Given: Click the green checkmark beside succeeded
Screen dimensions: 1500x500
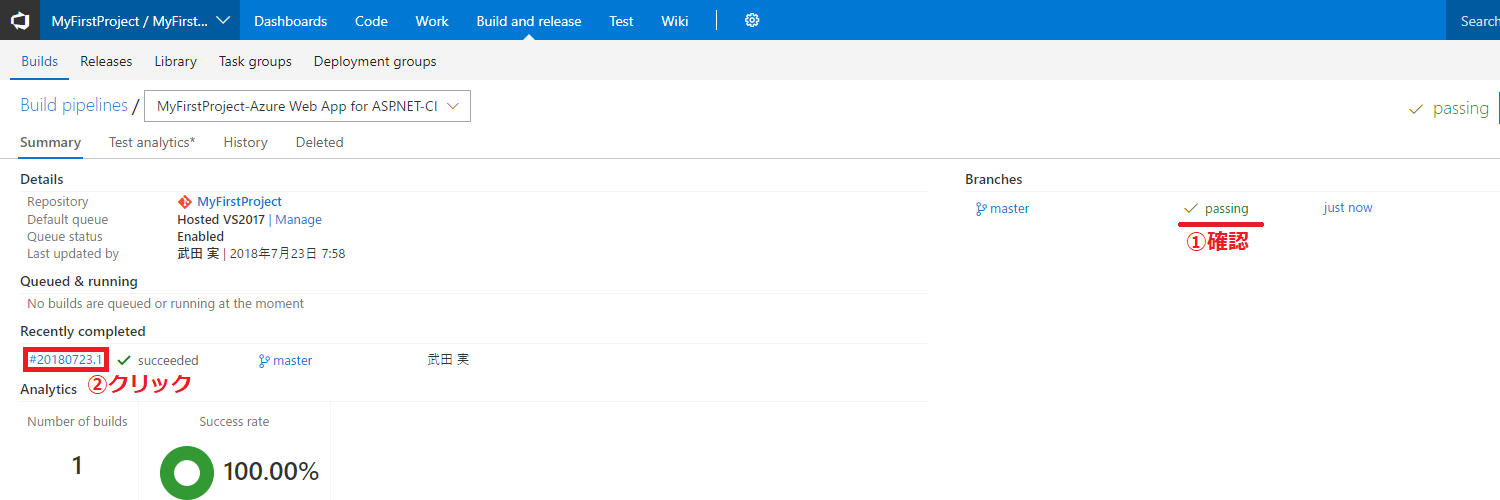Looking at the screenshot, I should point(124,360).
